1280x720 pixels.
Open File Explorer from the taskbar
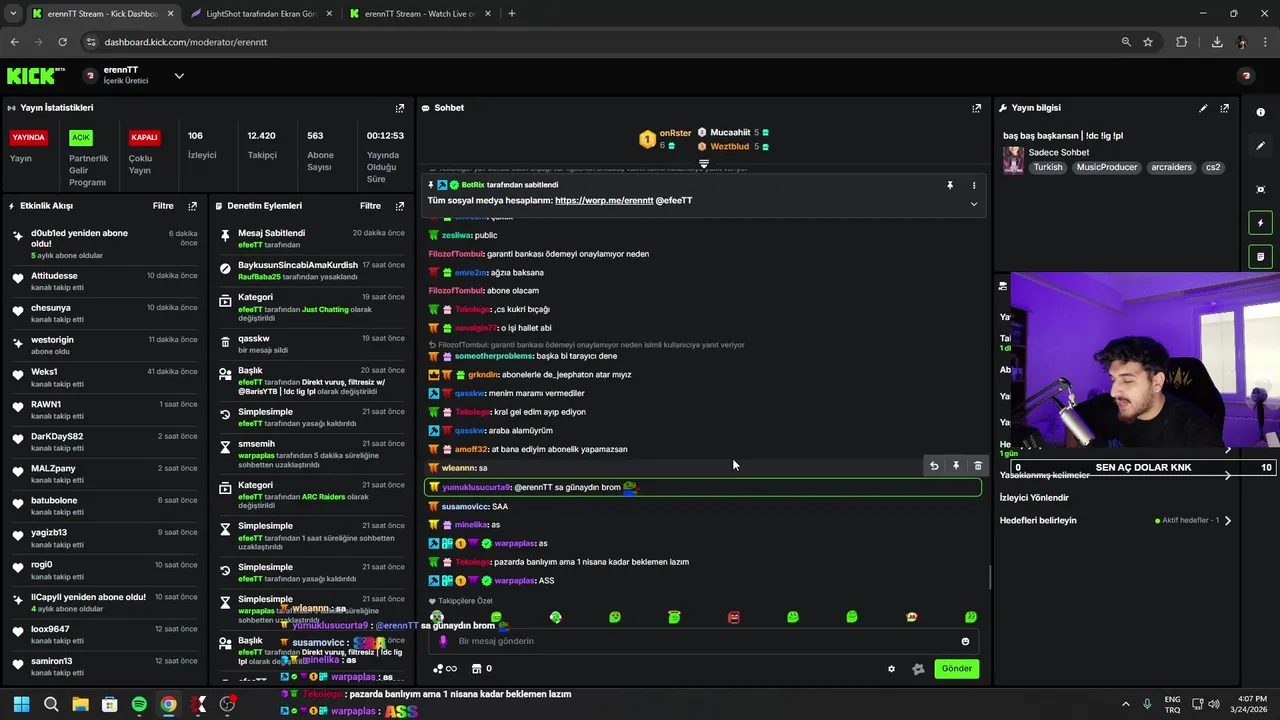[x=80, y=704]
